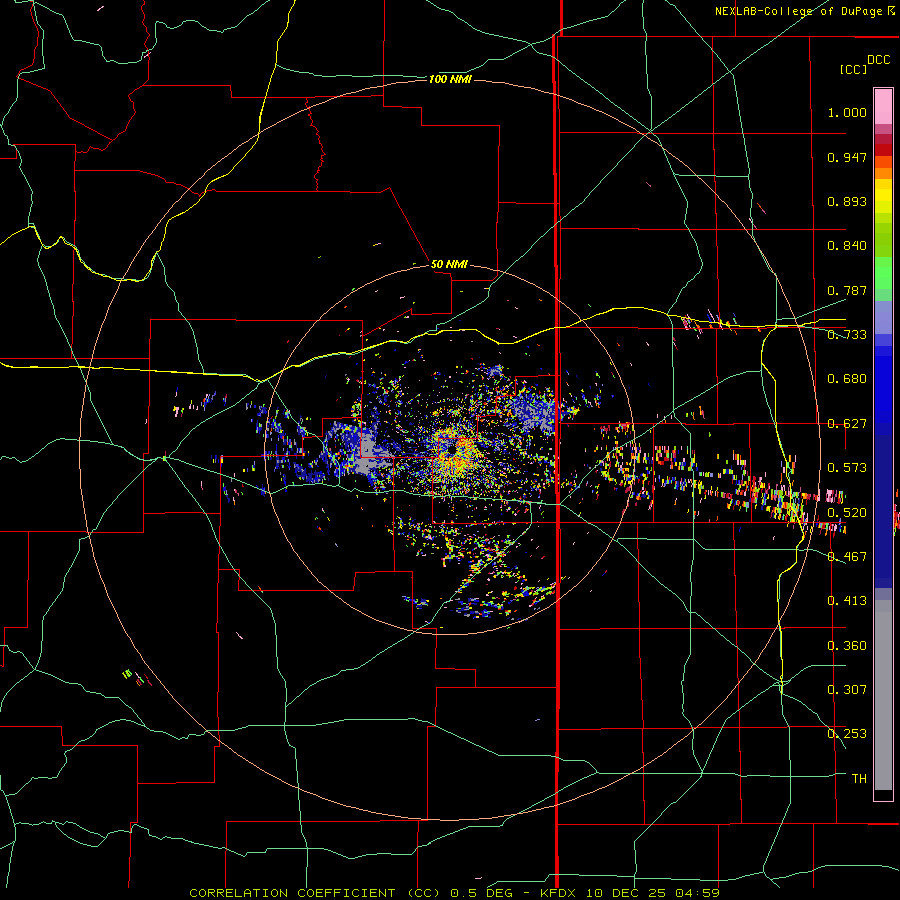Select the 0.733 legend value
900x900 pixels.
tap(847, 335)
